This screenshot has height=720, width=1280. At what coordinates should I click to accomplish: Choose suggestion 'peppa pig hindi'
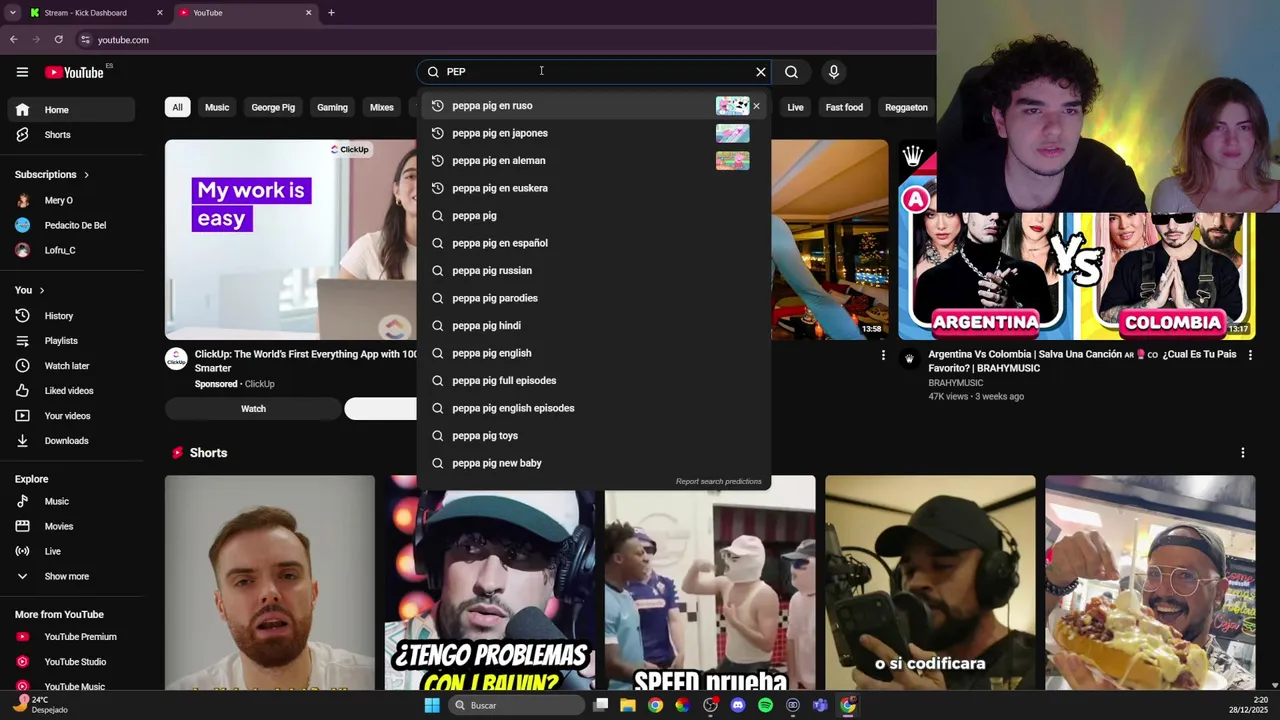pyautogui.click(x=594, y=326)
